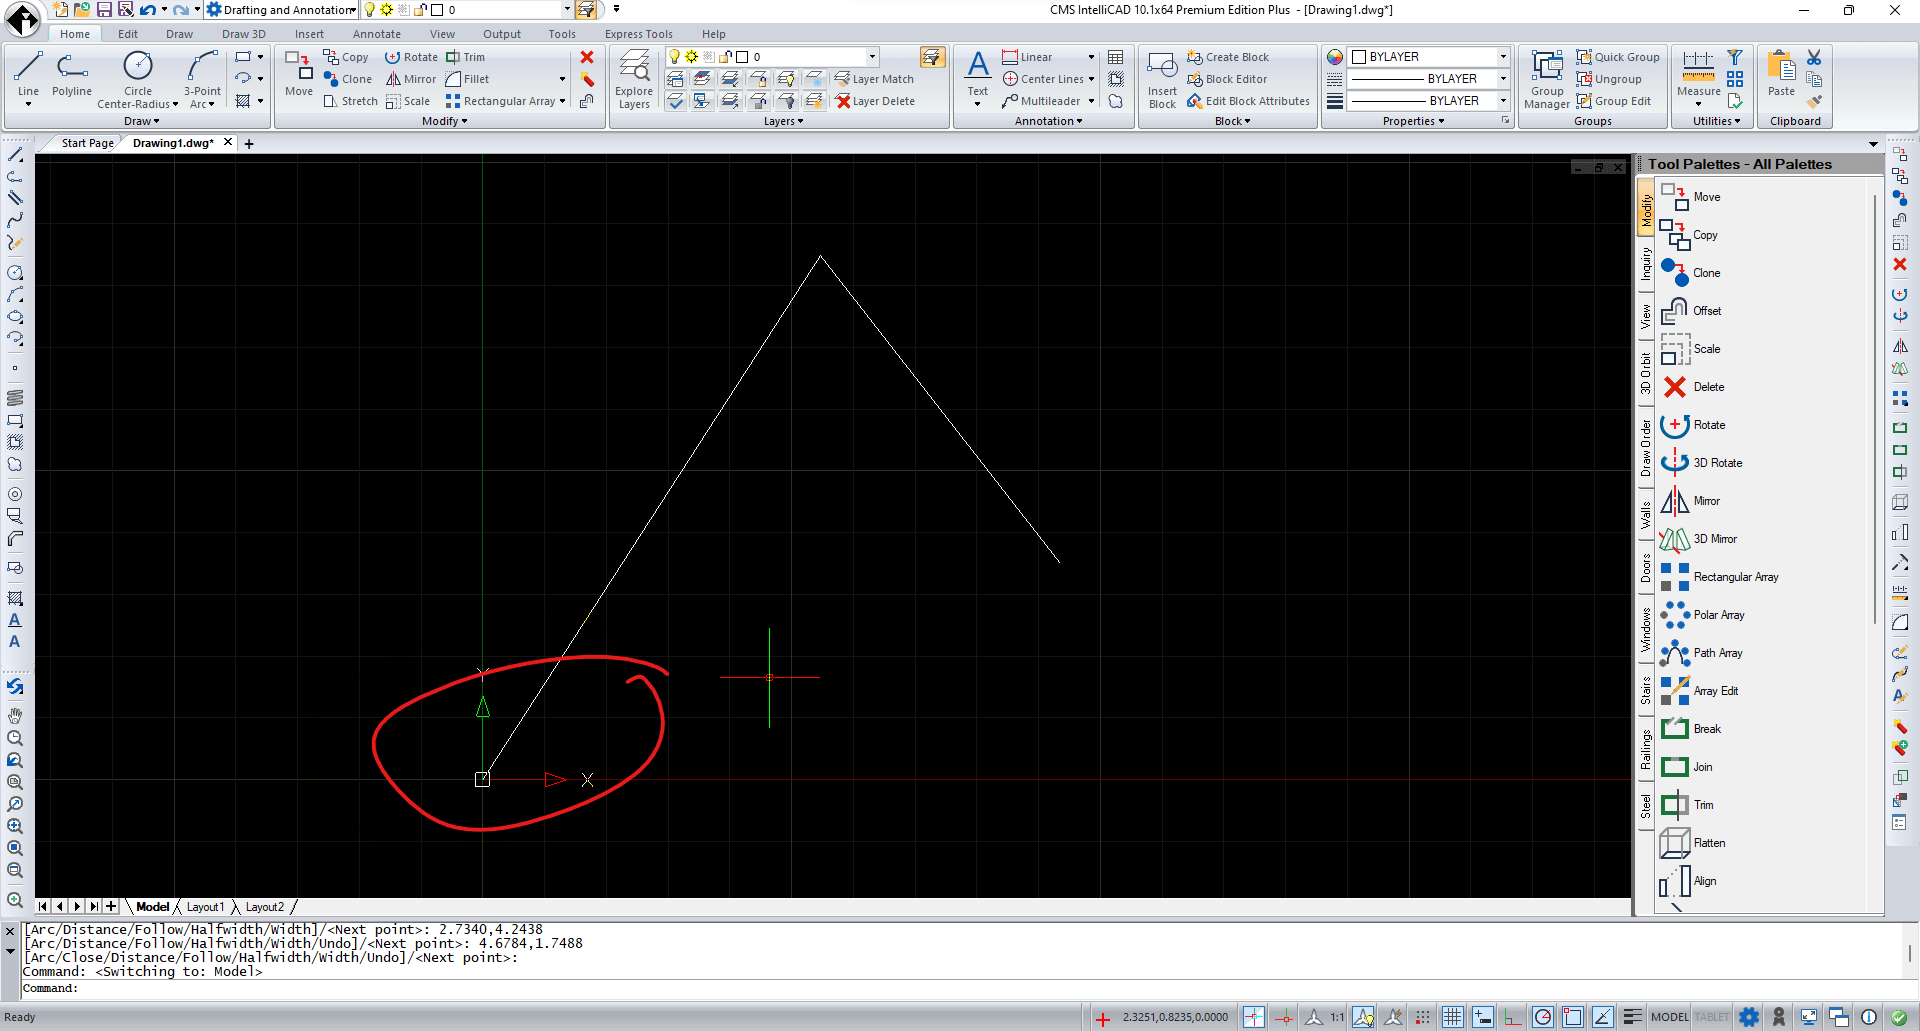
Task: Toggle entity snap in the status bar
Action: click(1573, 1017)
